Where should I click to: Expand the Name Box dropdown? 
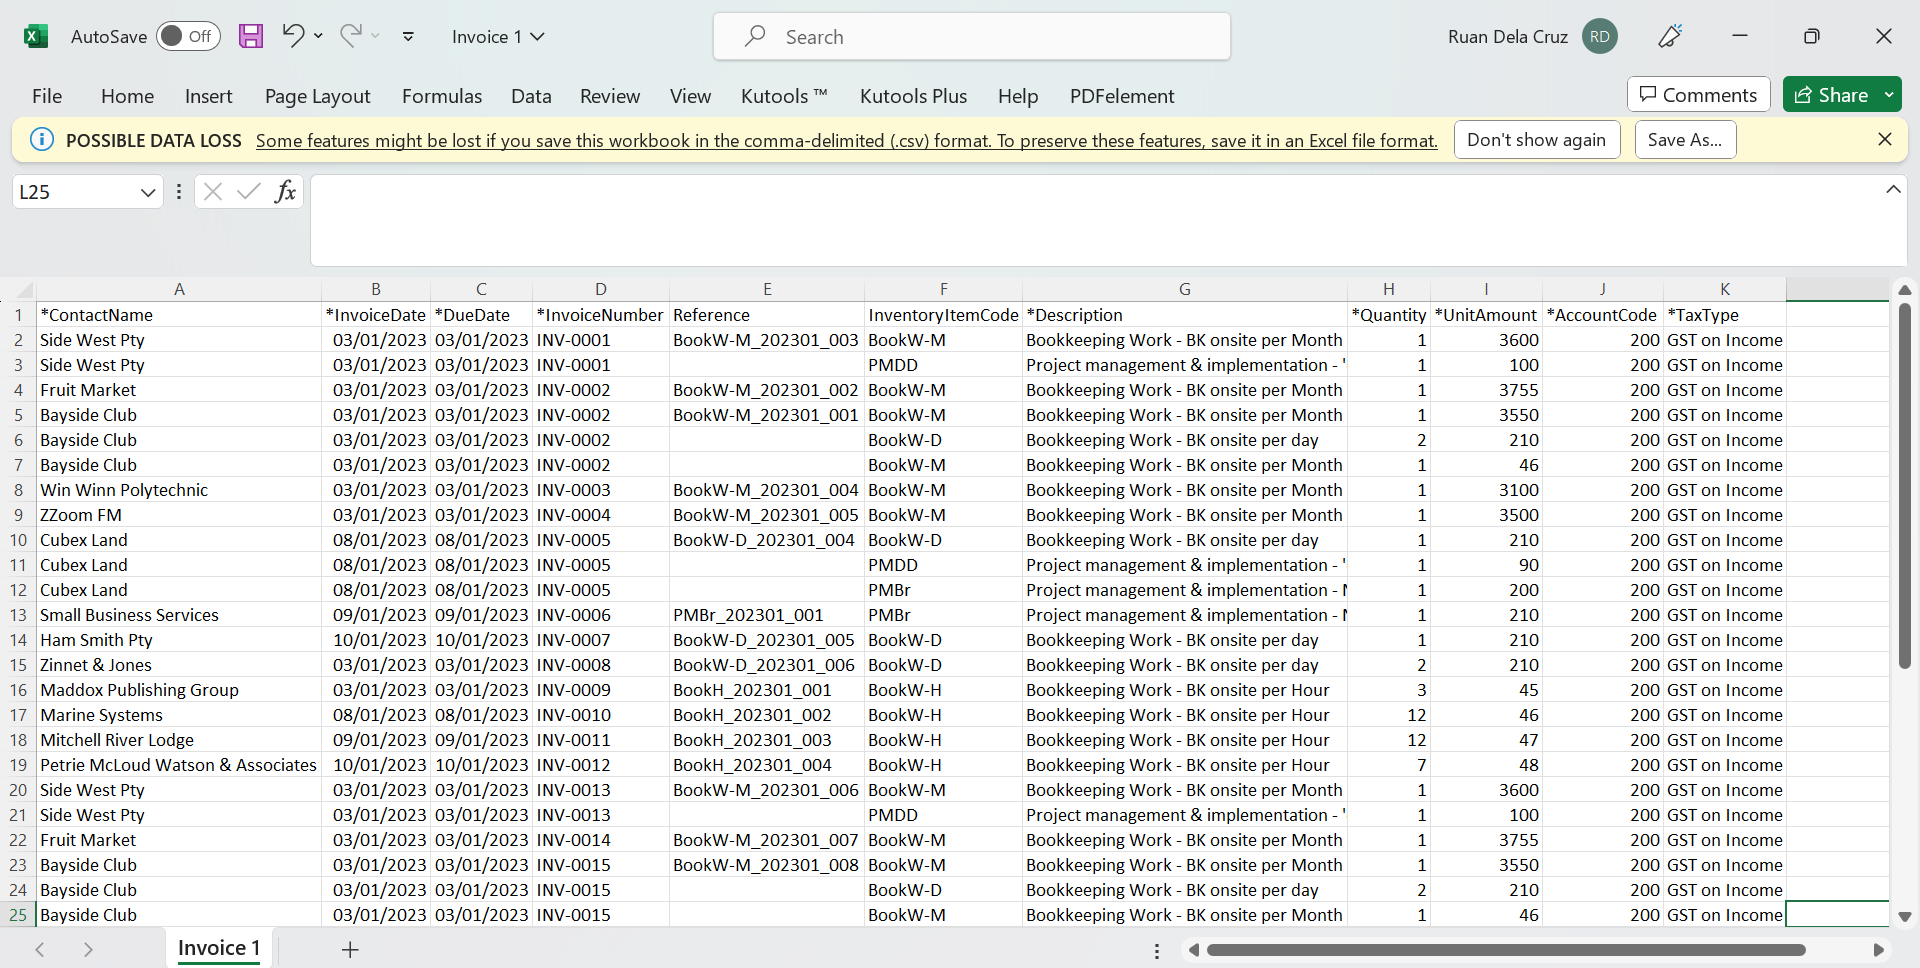tap(148, 192)
